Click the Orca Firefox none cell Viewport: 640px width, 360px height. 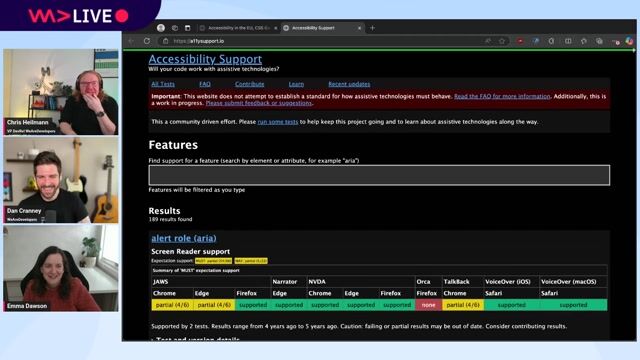tap(428, 305)
